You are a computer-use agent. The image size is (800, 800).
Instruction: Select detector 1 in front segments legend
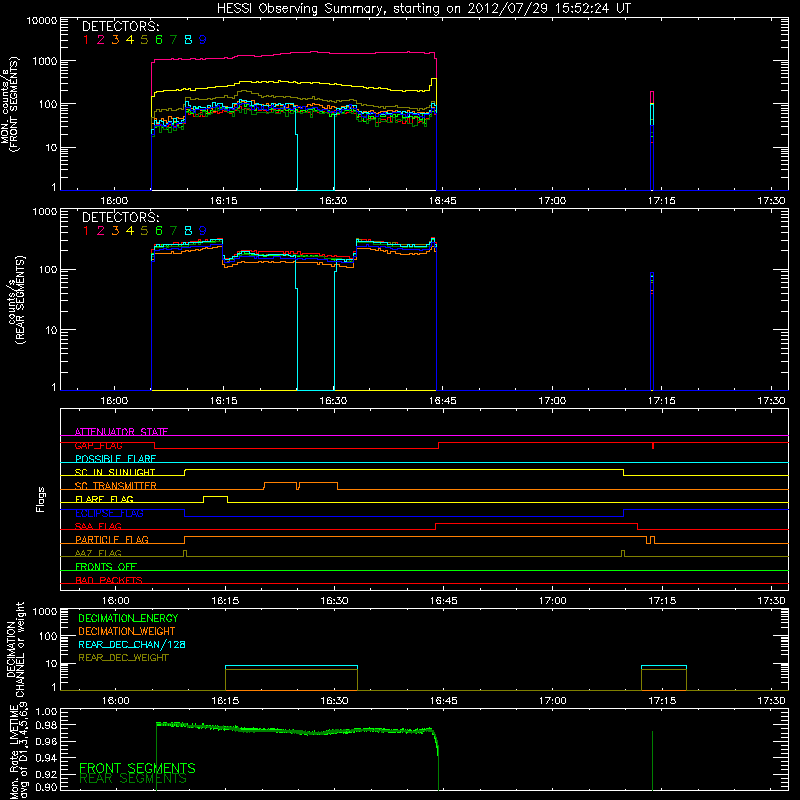[x=86, y=40]
